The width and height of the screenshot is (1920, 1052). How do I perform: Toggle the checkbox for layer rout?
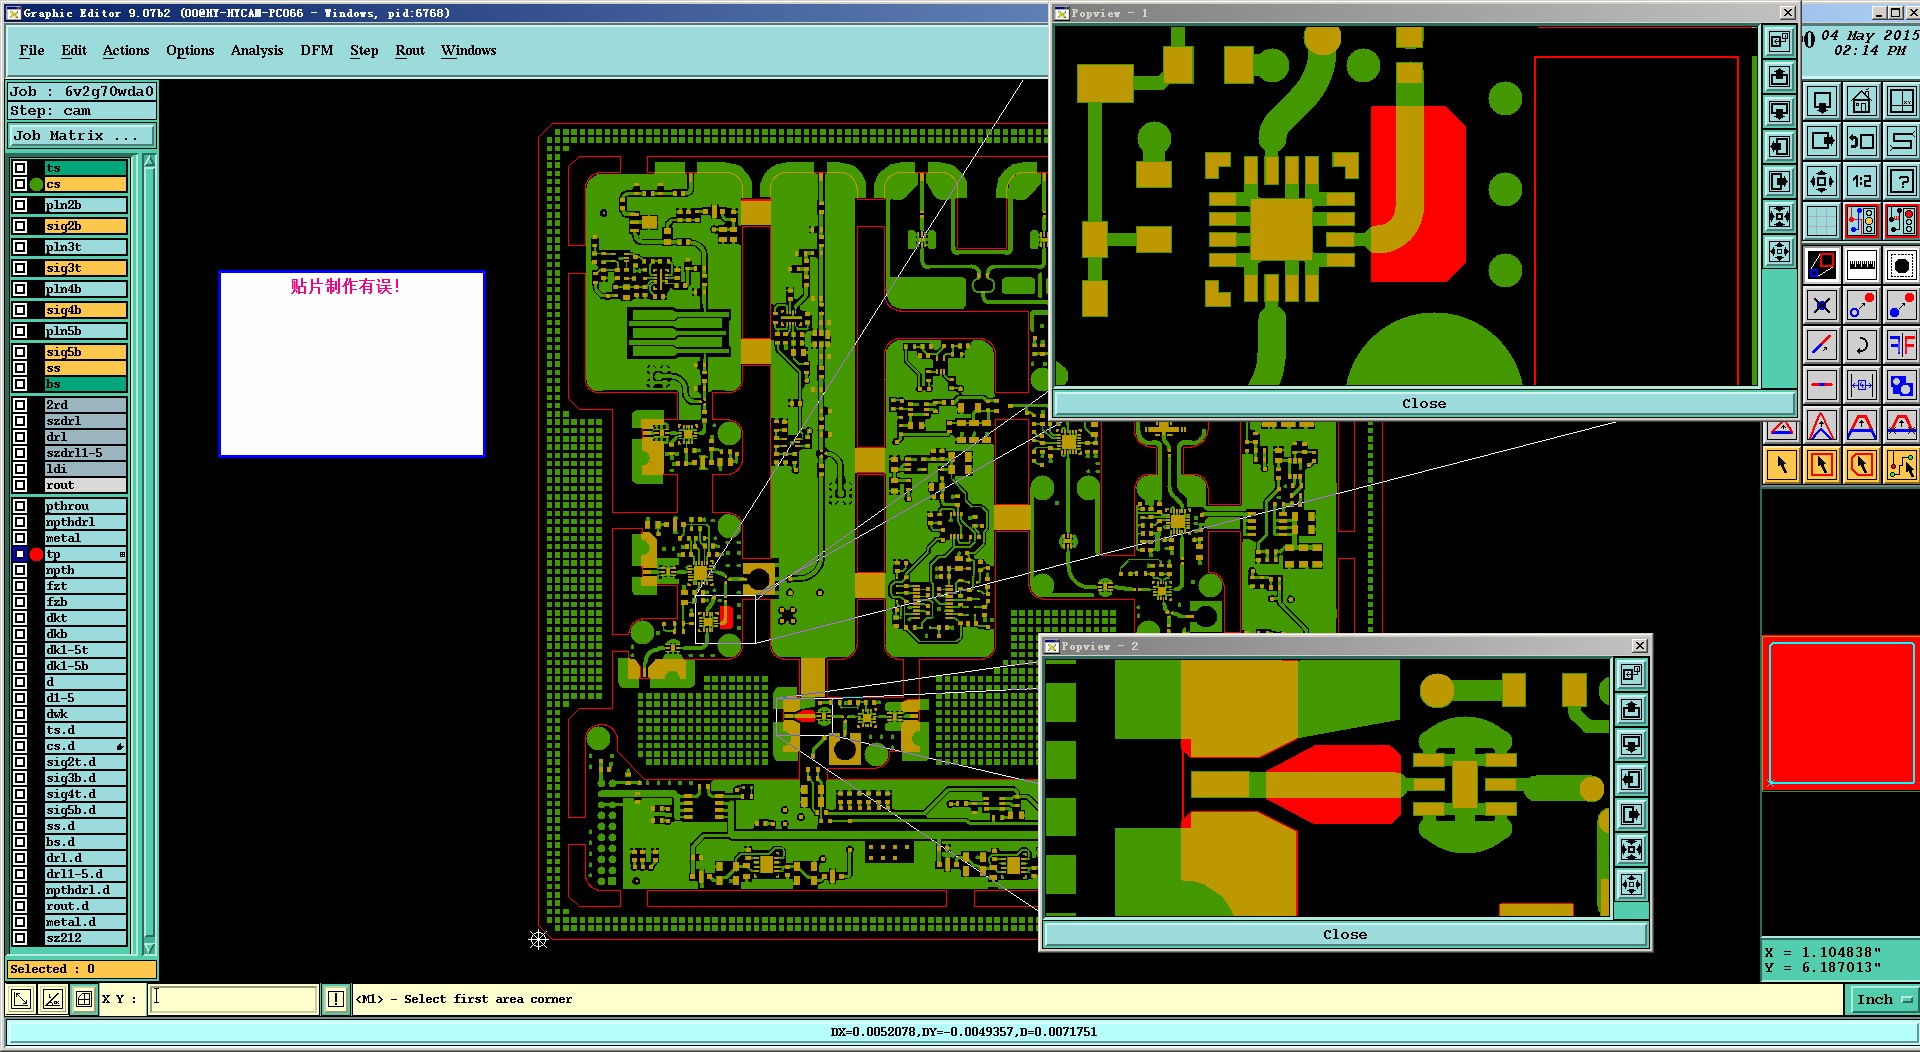coord(20,485)
